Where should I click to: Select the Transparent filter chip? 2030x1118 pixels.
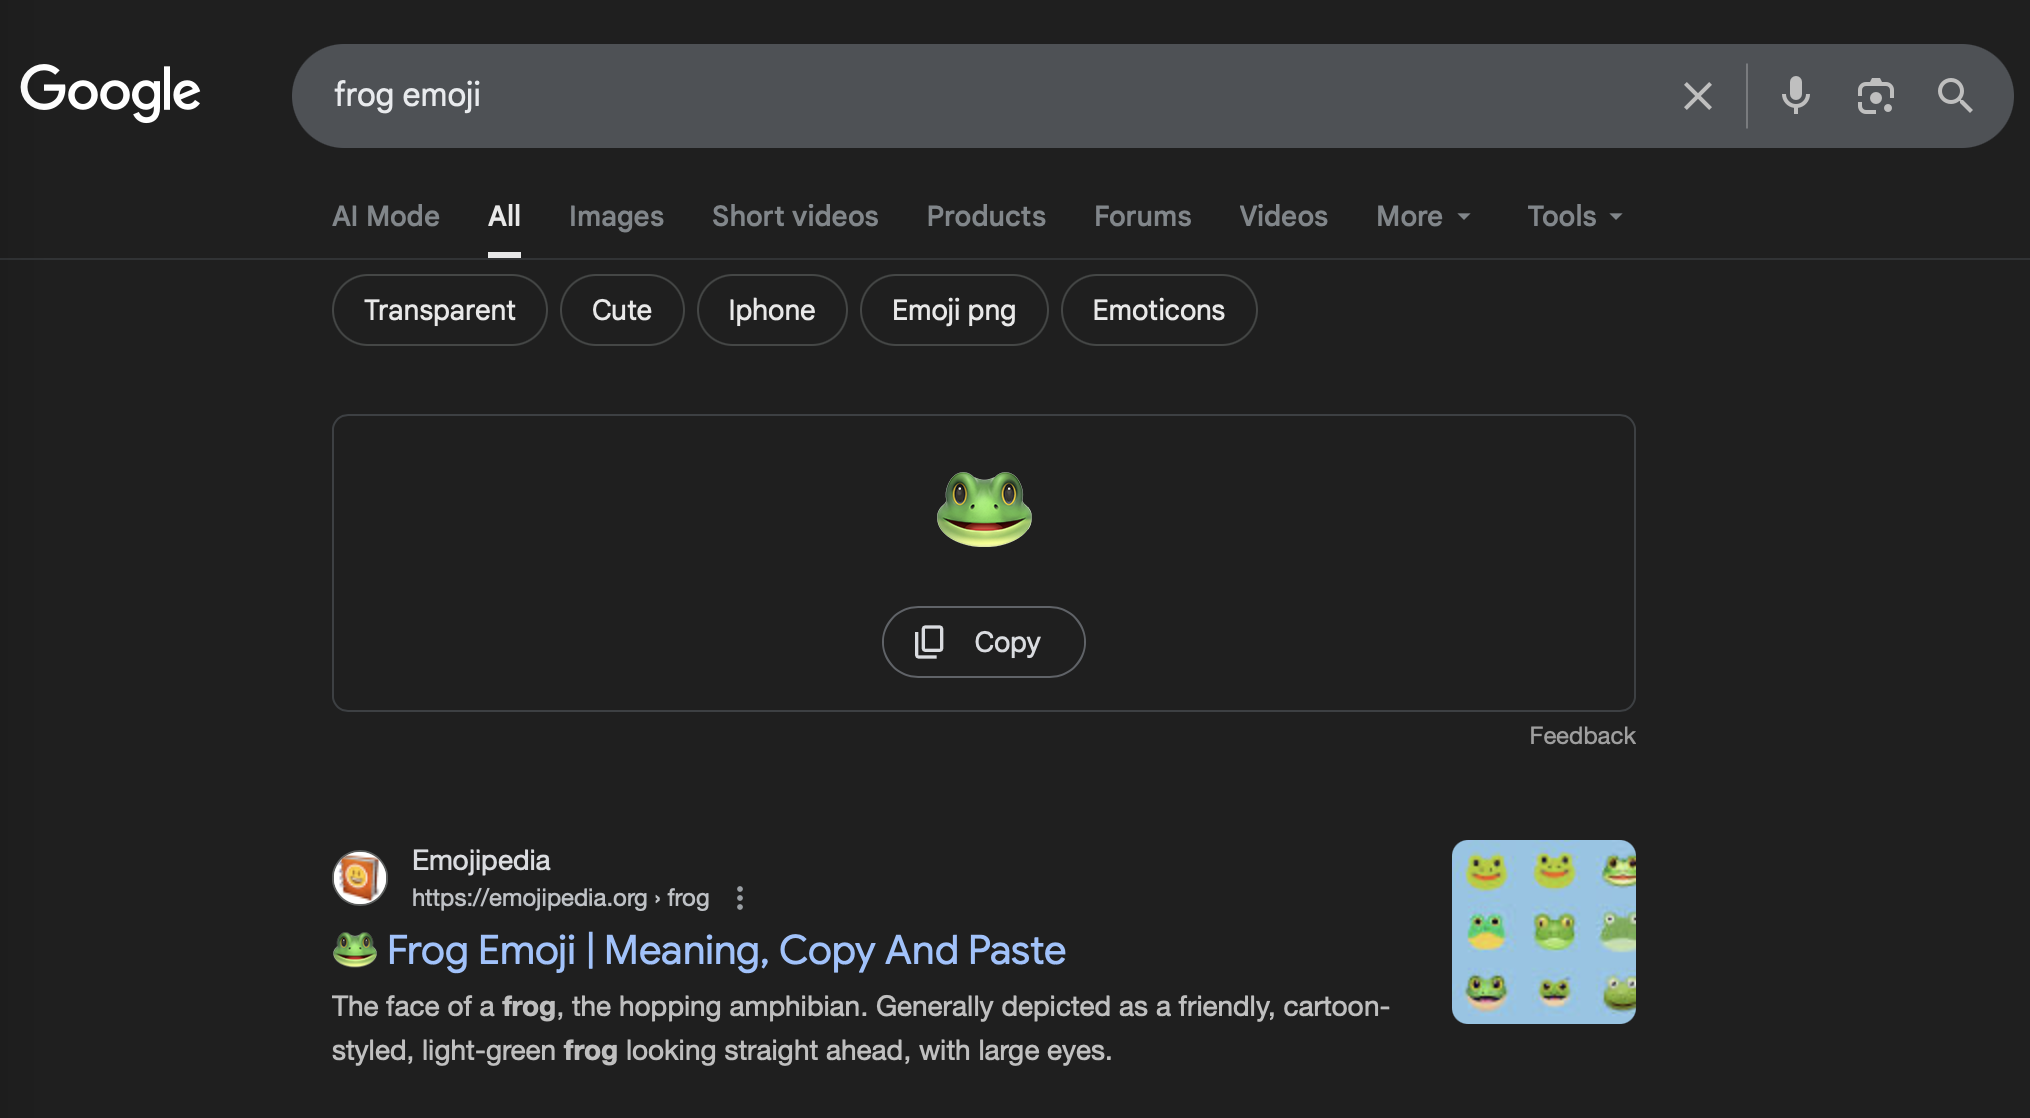(439, 310)
